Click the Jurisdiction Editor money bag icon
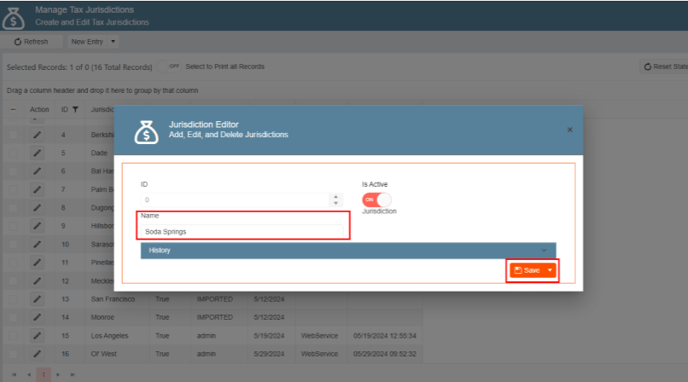The width and height of the screenshot is (688, 382). pyautogui.click(x=146, y=132)
